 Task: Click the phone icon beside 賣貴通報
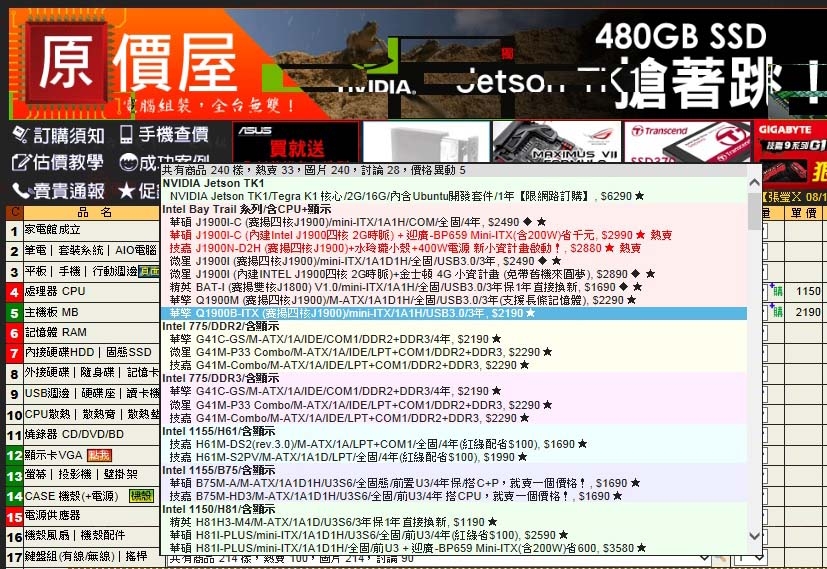(x=21, y=190)
